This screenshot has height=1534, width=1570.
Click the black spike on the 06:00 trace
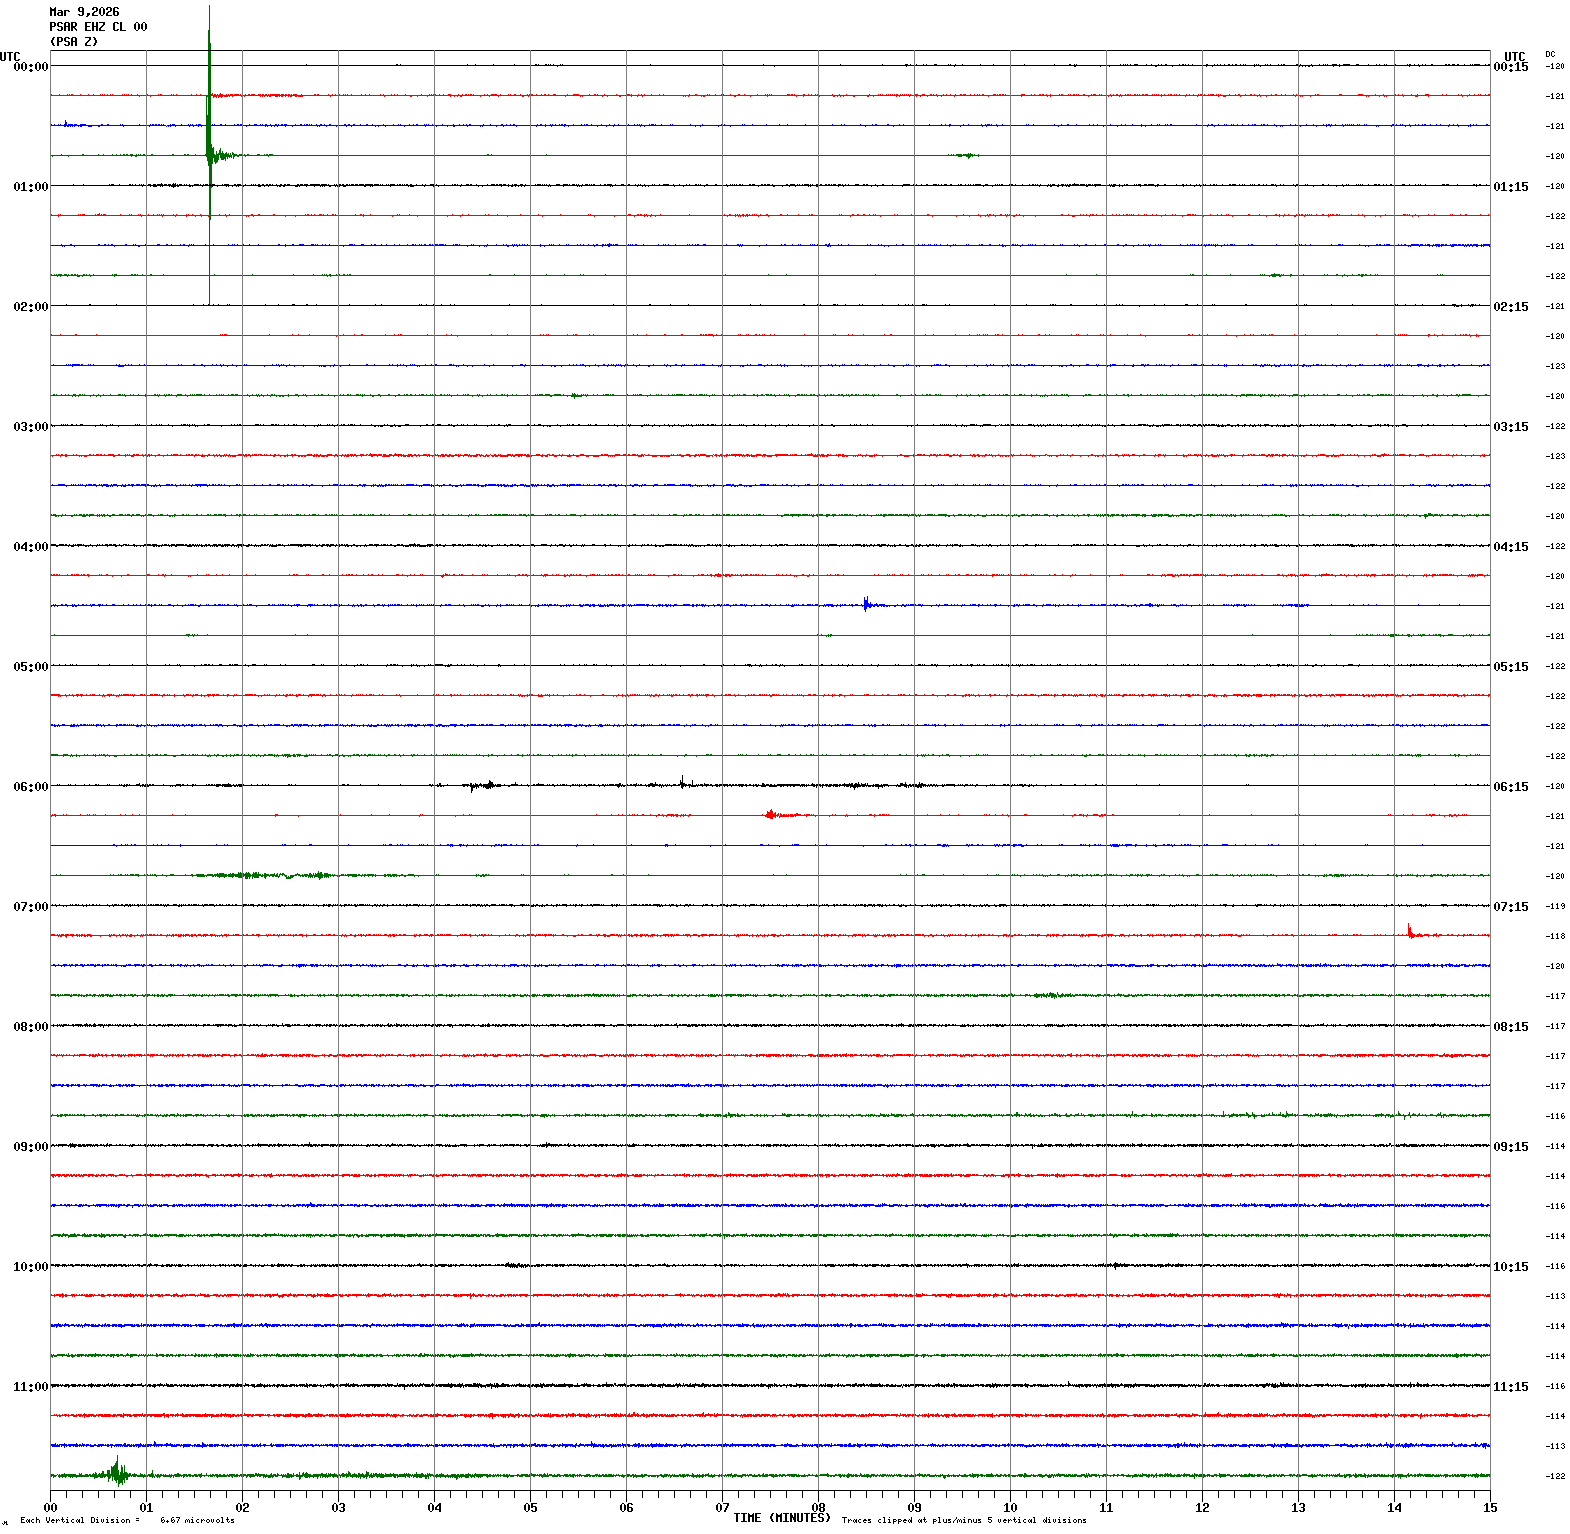pos(682,782)
